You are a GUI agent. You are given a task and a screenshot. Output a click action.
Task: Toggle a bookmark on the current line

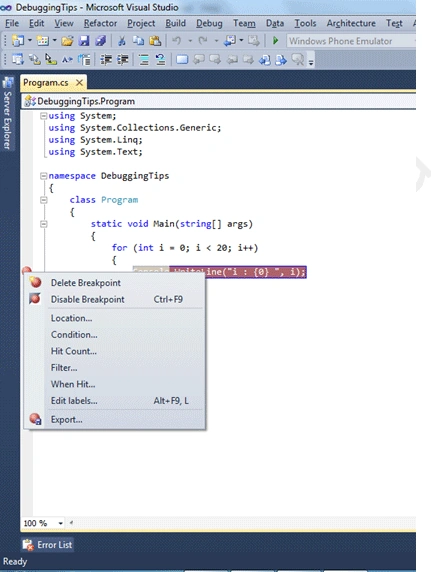coord(182,59)
